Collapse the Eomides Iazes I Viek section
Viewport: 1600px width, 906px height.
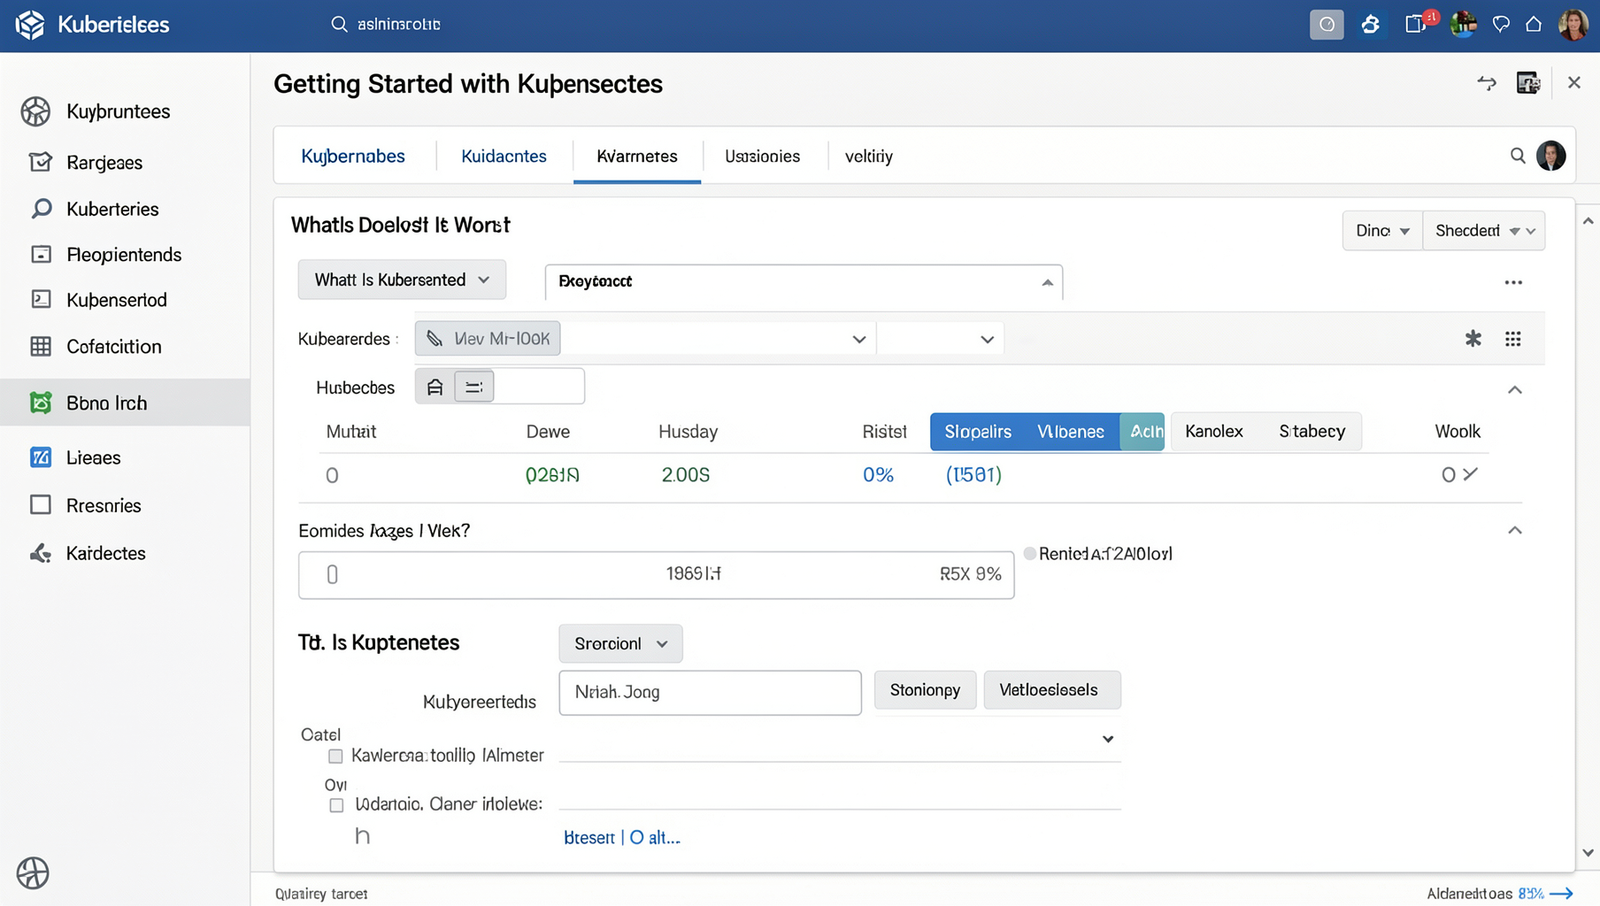(x=1515, y=530)
